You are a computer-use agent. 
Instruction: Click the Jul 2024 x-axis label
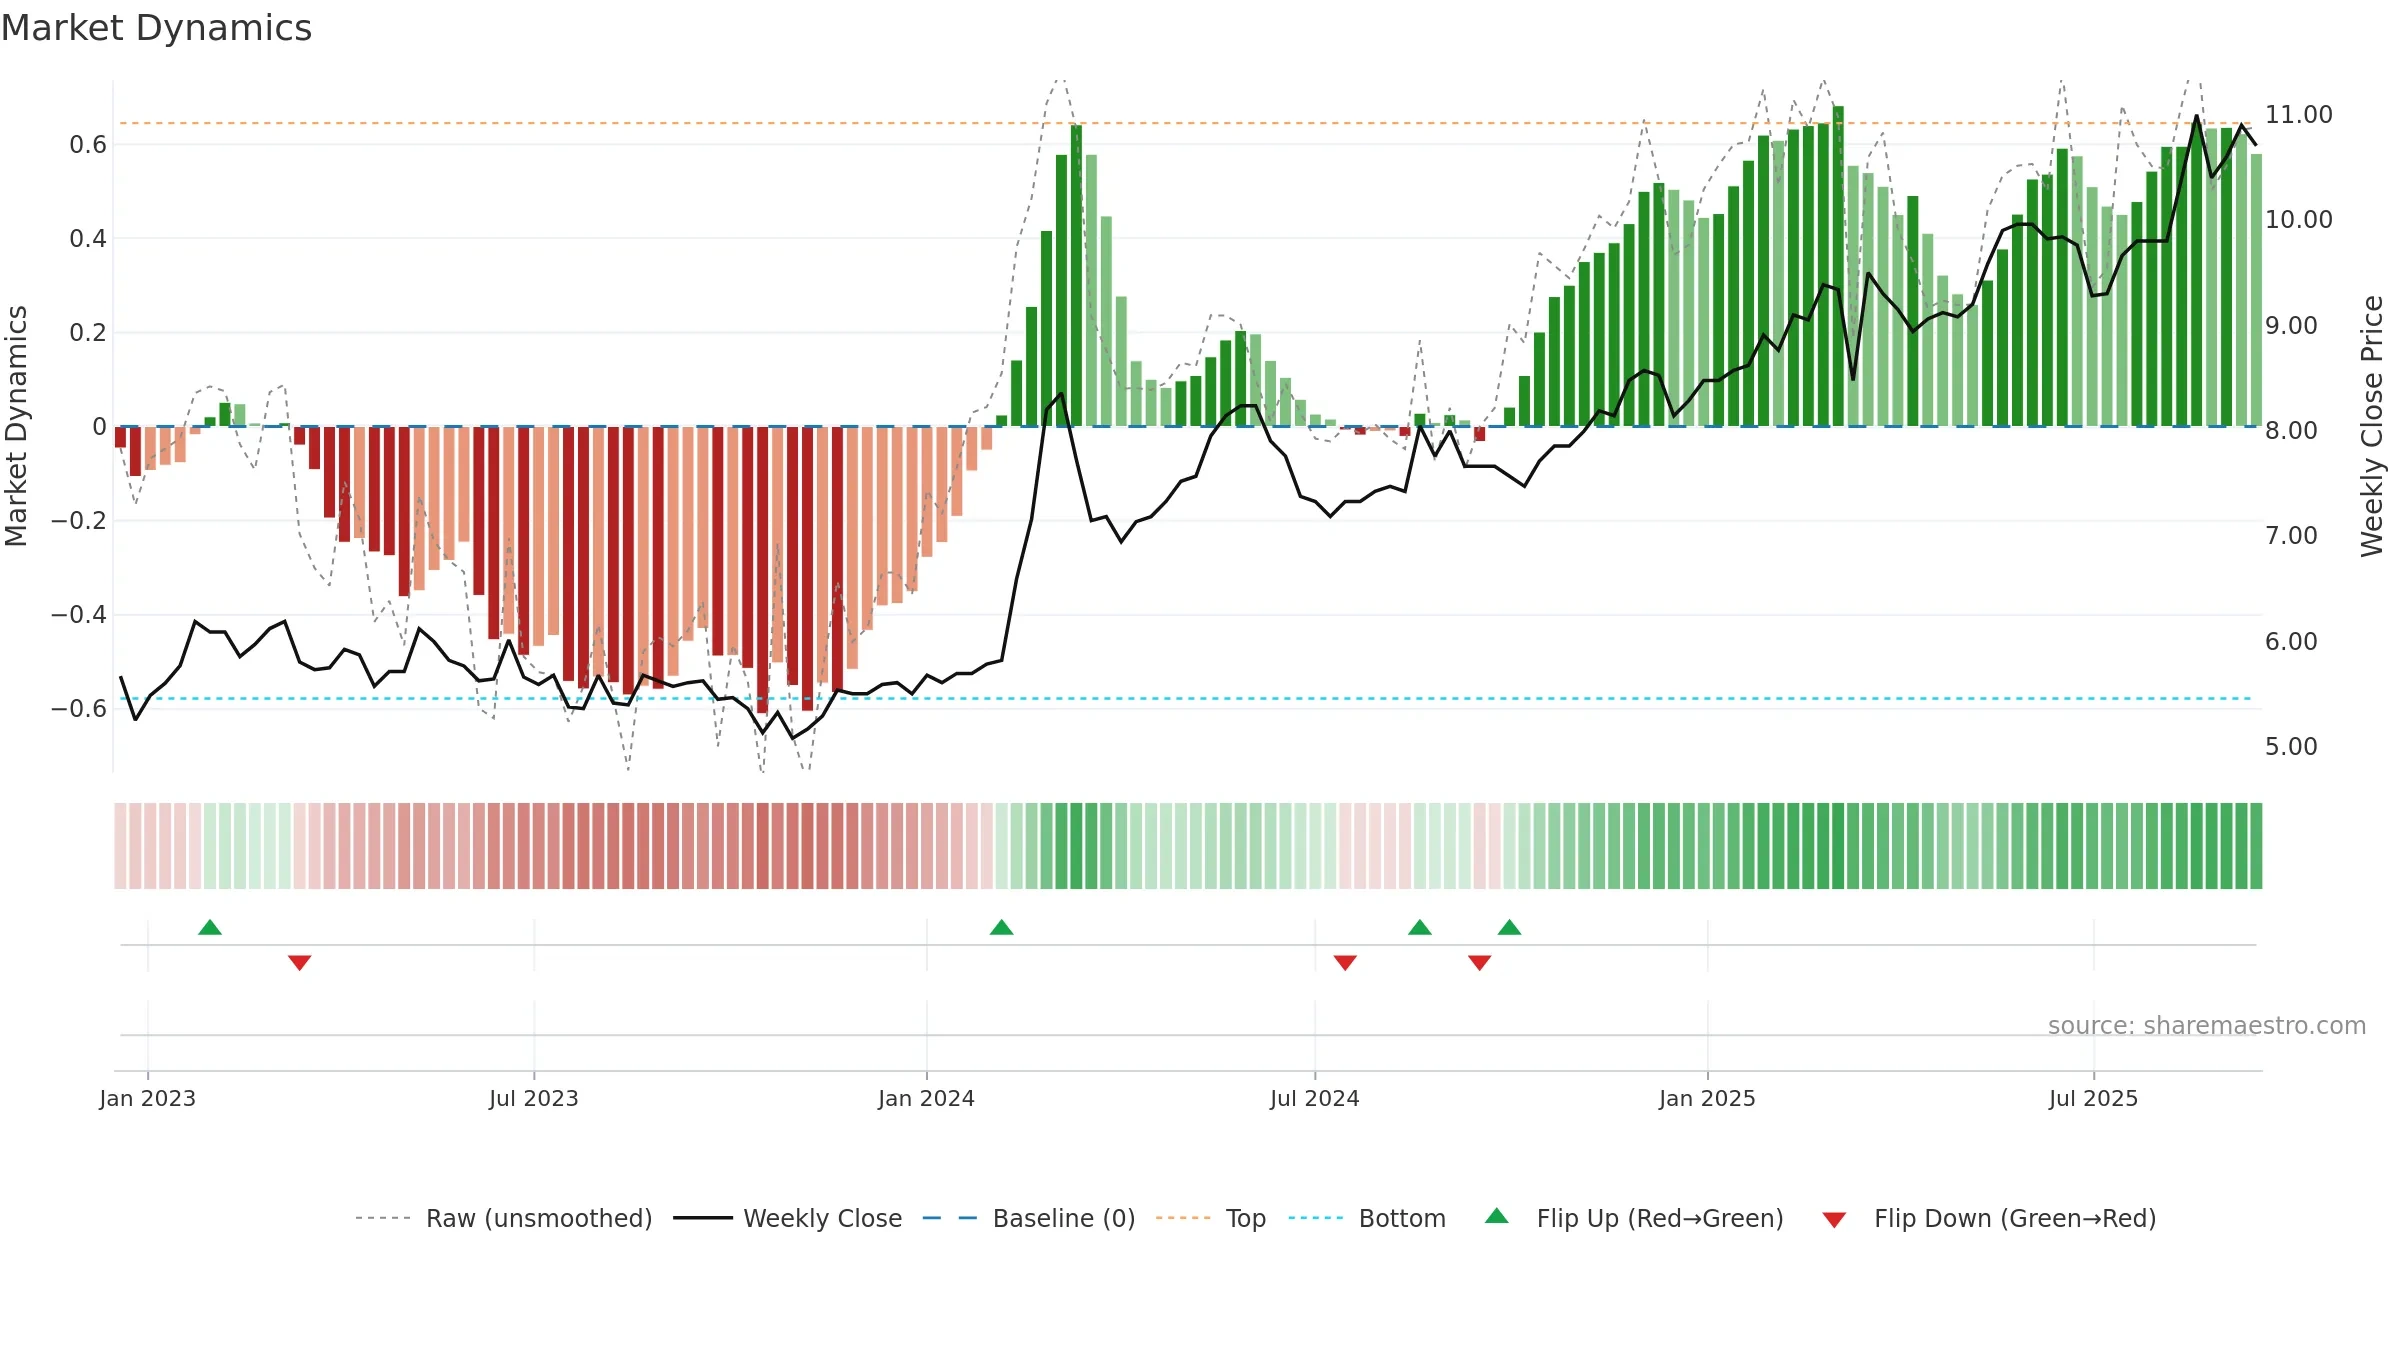[1315, 1099]
